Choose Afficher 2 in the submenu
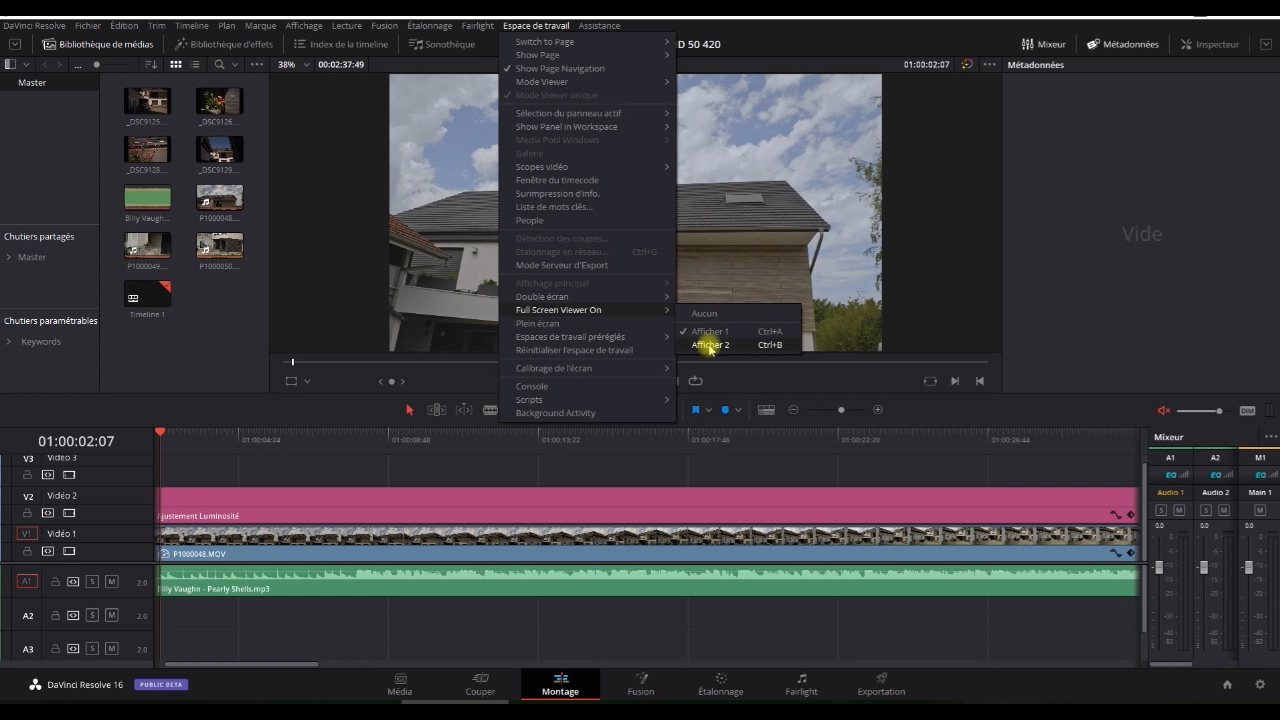The height and width of the screenshot is (720, 1280). (738, 345)
